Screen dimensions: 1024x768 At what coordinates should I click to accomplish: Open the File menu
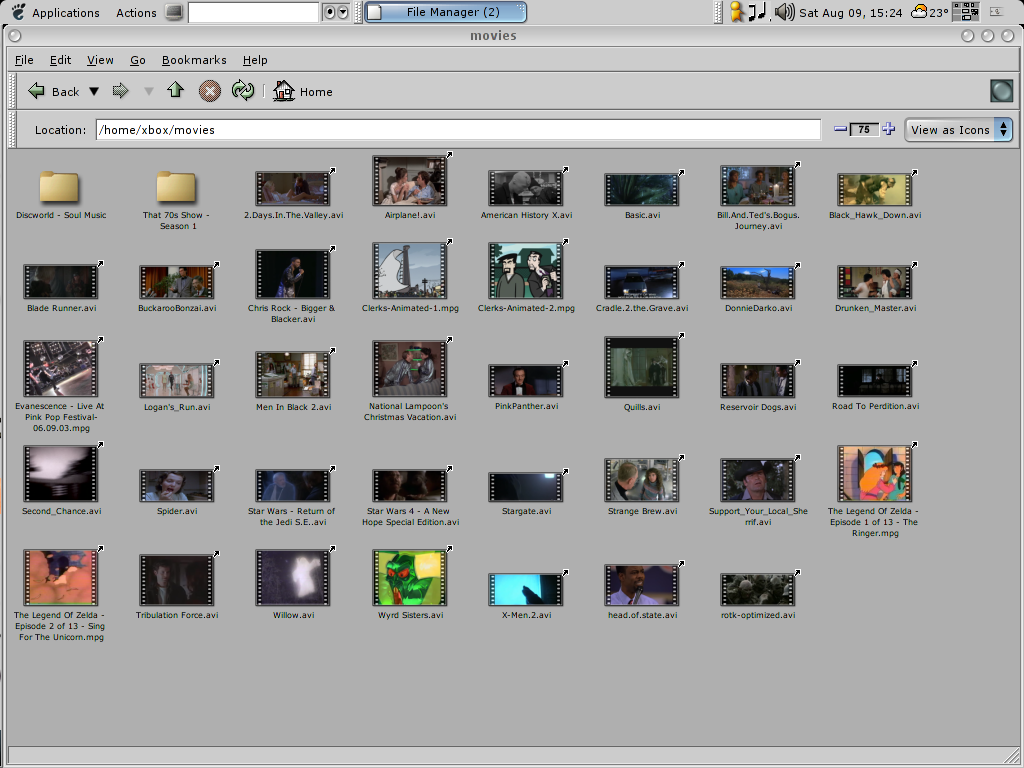[x=24, y=60]
